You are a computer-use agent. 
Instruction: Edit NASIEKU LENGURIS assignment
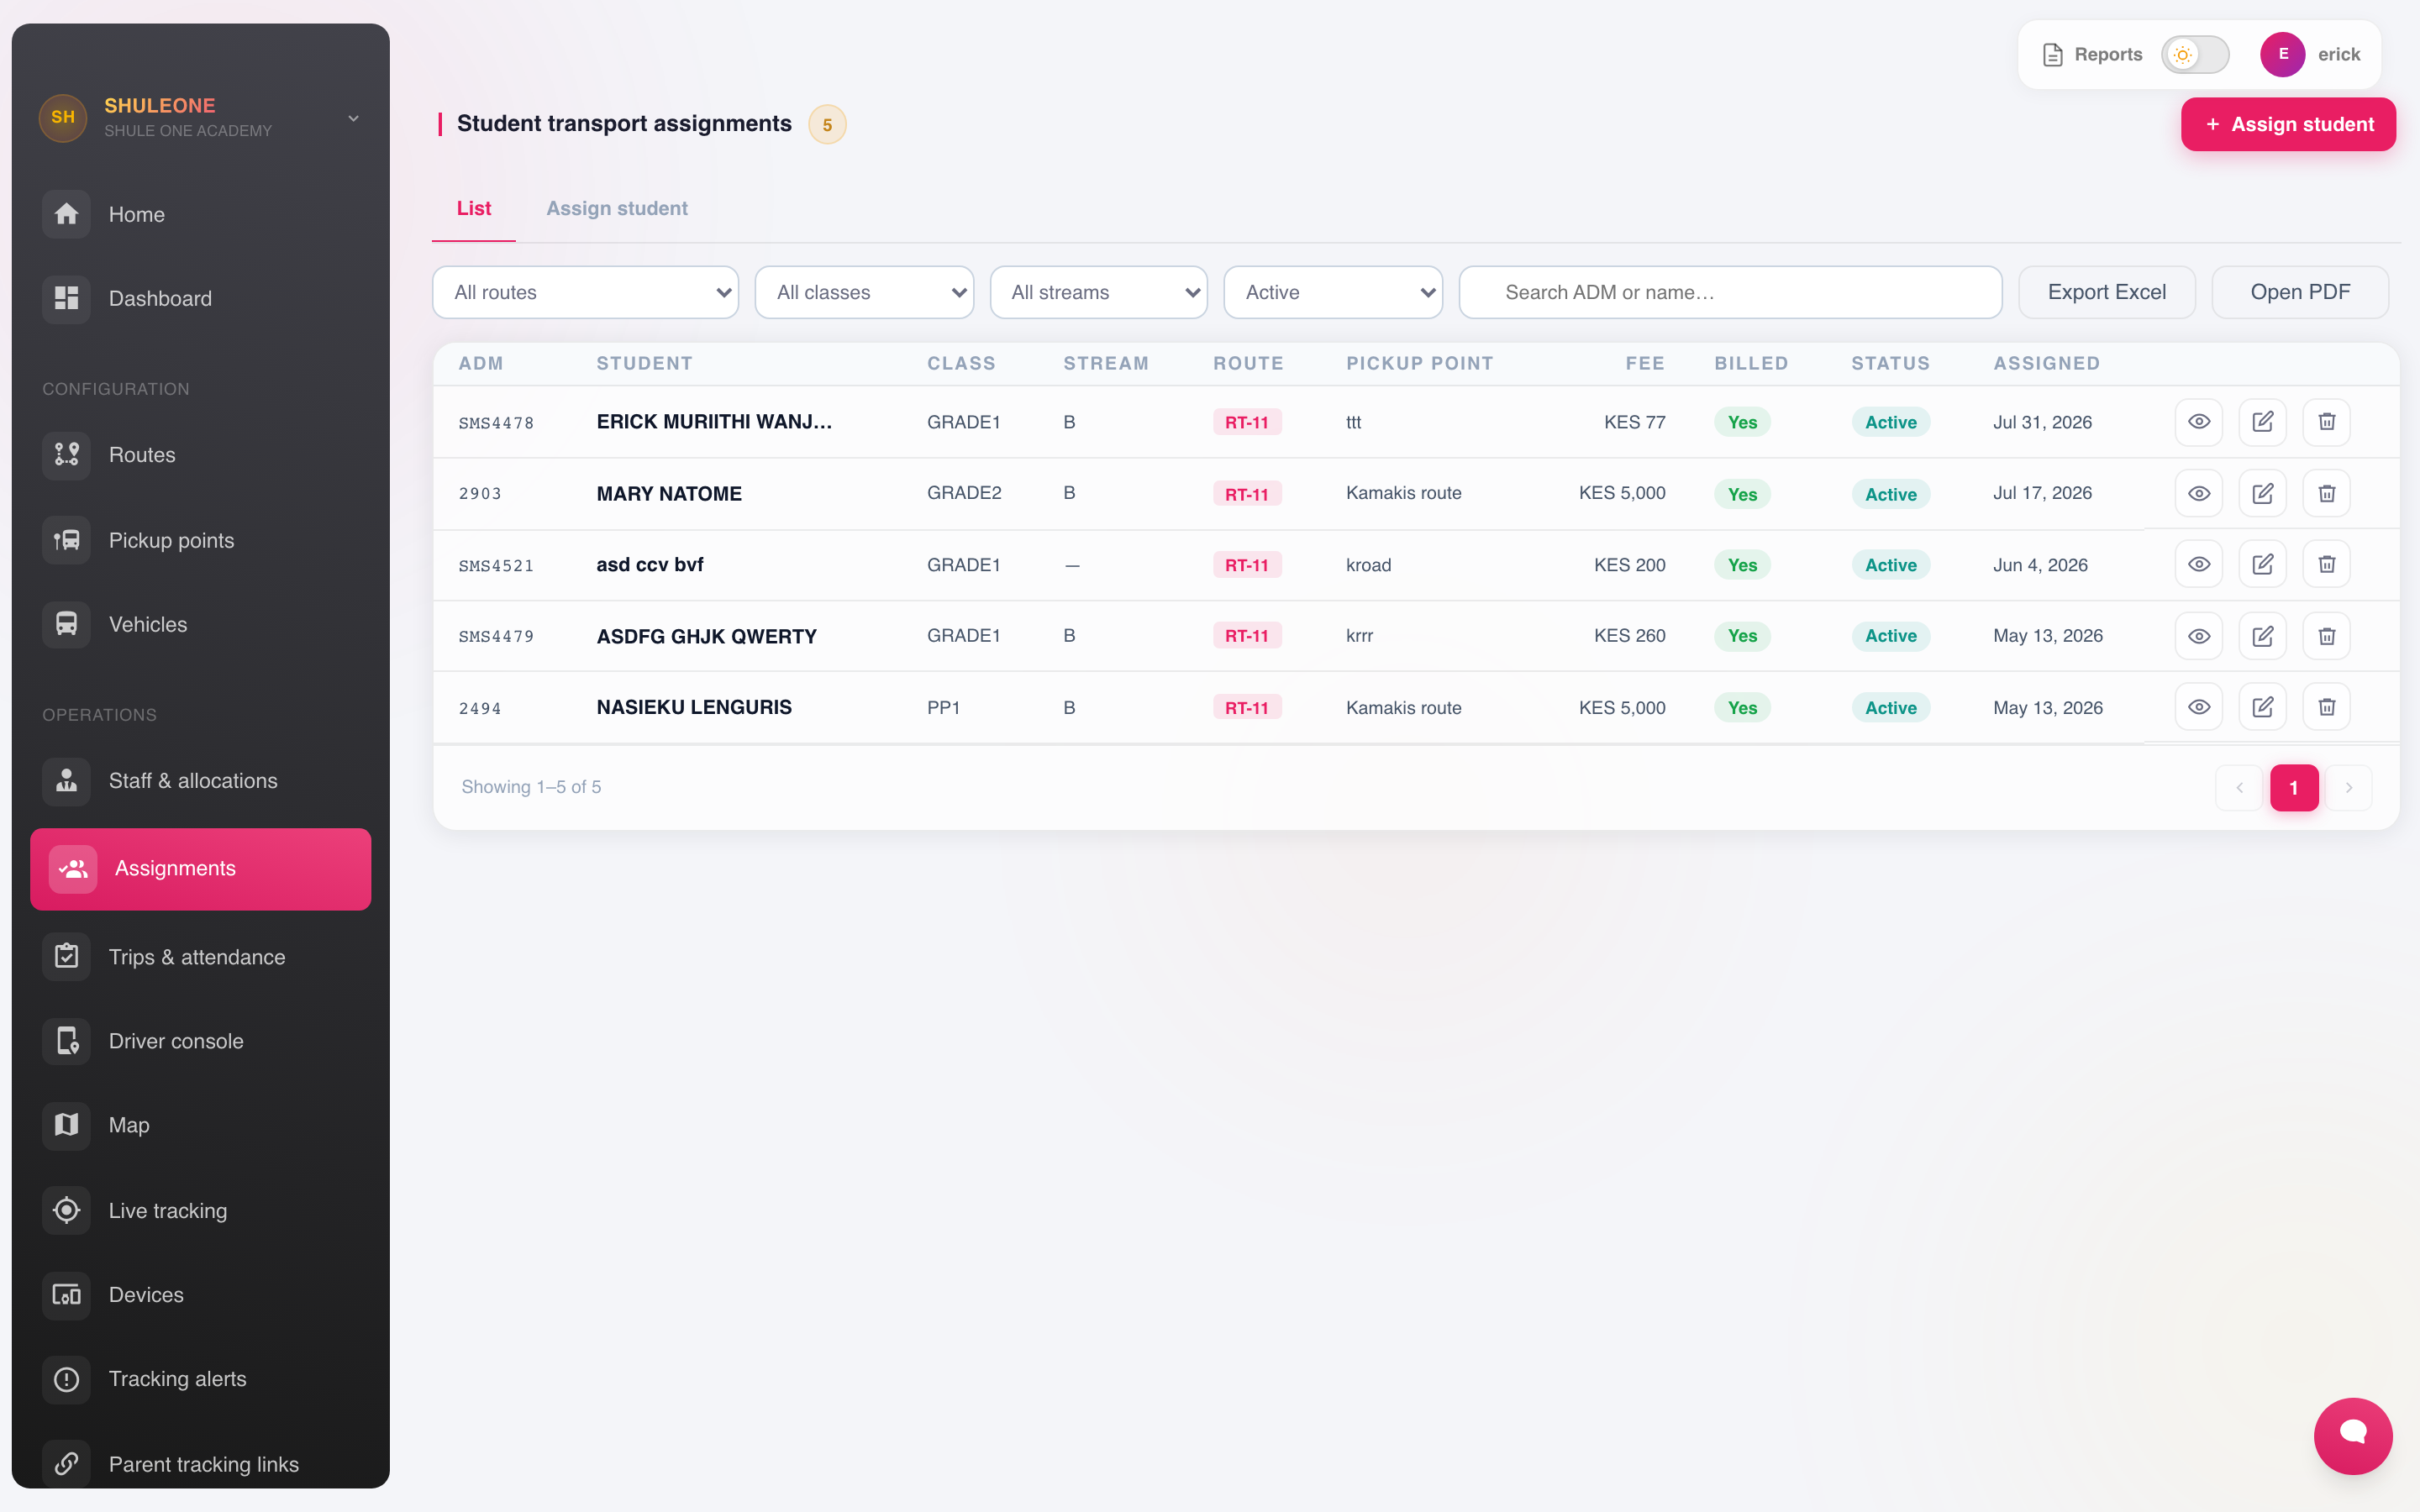click(x=2263, y=707)
